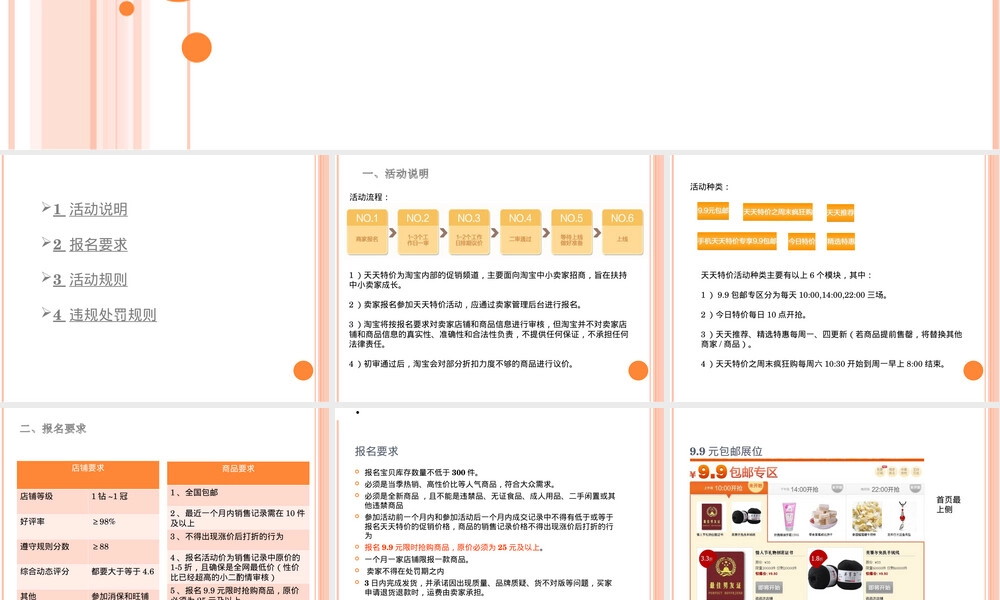
Task: Select the NO.6 step box in 活动流程
Action: pos(622,232)
